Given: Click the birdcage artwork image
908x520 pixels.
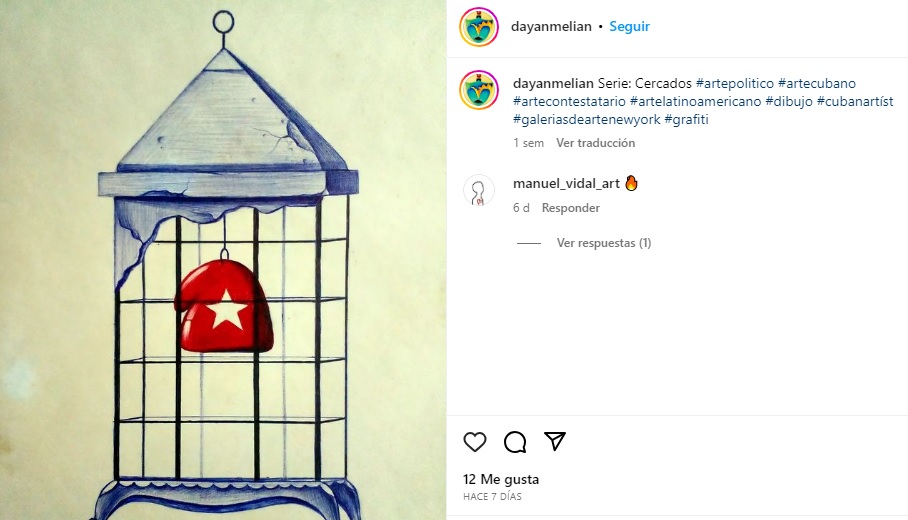Looking at the screenshot, I should (223, 260).
